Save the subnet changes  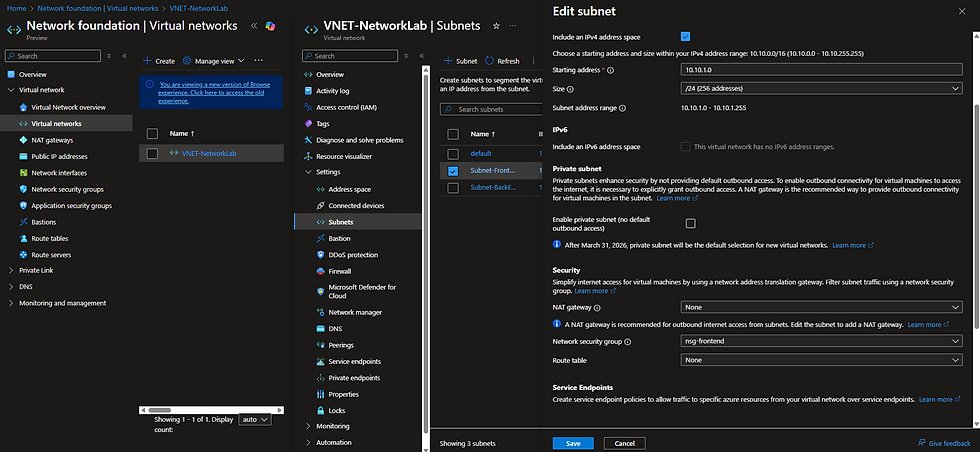pos(573,443)
